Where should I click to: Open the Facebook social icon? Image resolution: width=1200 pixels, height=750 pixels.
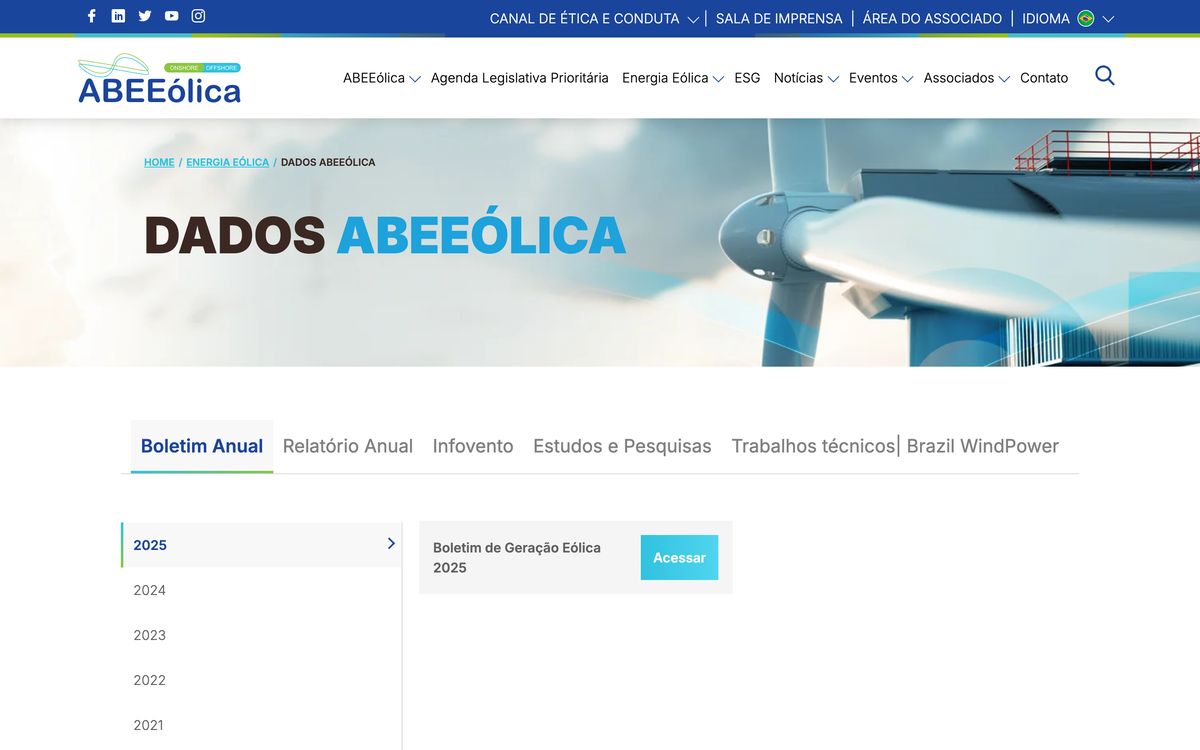pyautogui.click(x=92, y=16)
